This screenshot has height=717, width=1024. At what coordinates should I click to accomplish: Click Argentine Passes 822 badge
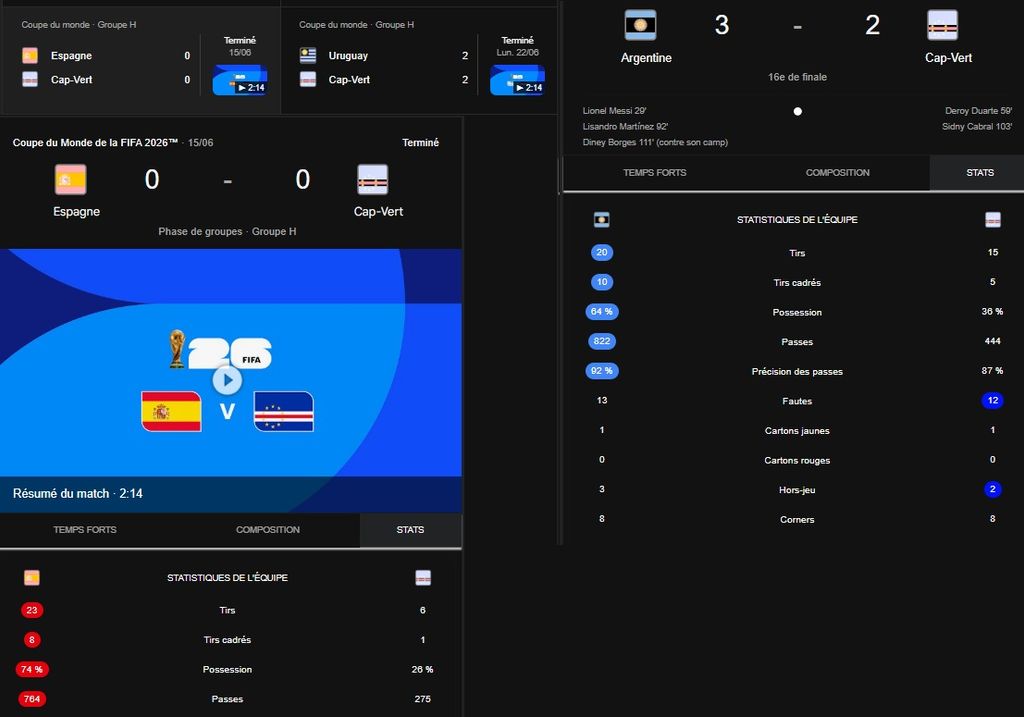[x=601, y=341]
